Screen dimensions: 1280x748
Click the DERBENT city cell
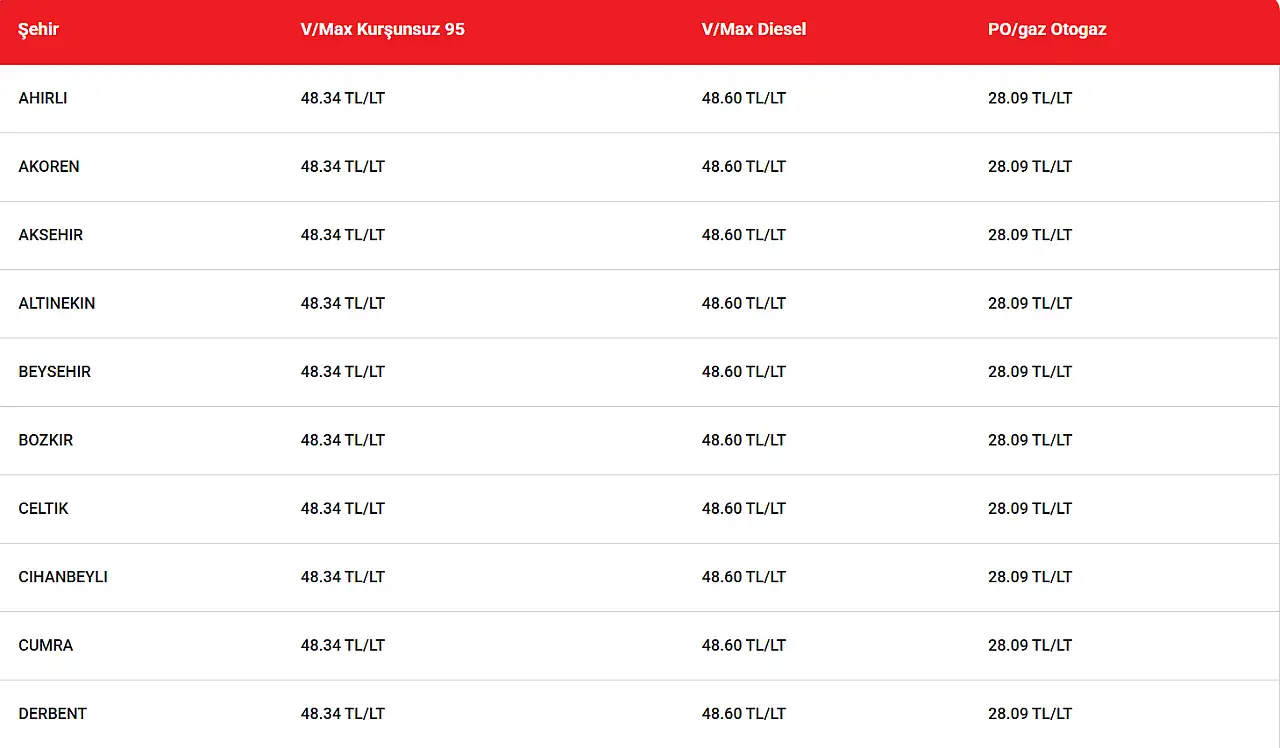[x=53, y=714]
